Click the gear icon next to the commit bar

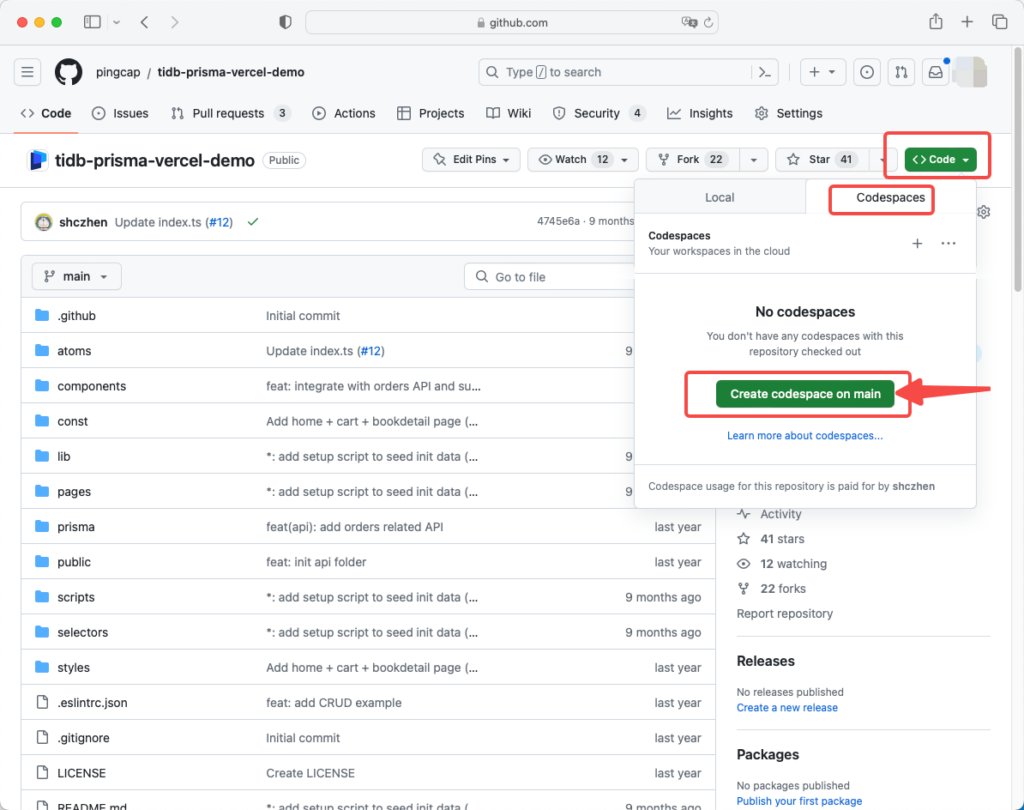[x=983, y=212]
